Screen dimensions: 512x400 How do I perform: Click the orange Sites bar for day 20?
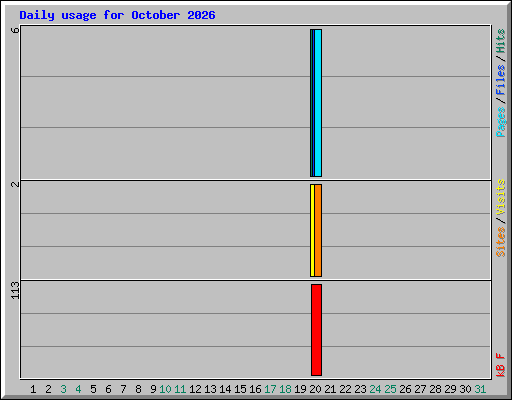coord(318,230)
